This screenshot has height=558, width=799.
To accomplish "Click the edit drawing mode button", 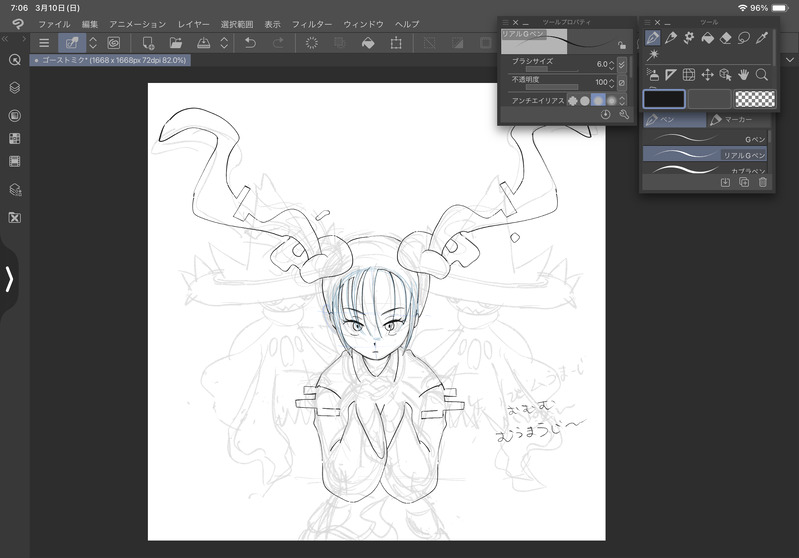I will click(x=72, y=43).
